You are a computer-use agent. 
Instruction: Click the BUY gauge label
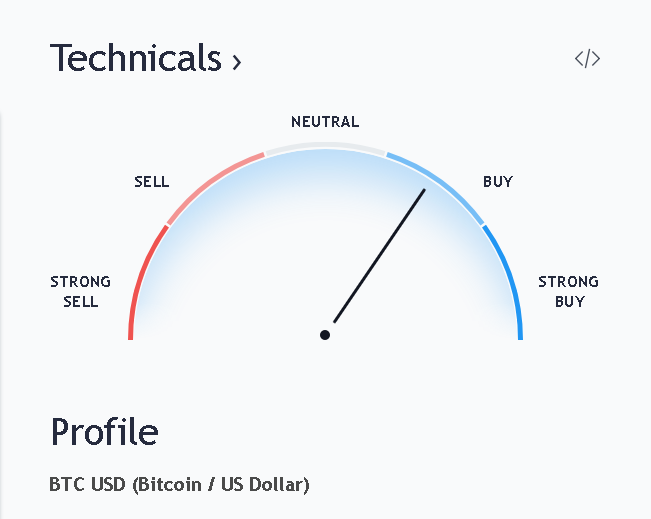point(498,182)
